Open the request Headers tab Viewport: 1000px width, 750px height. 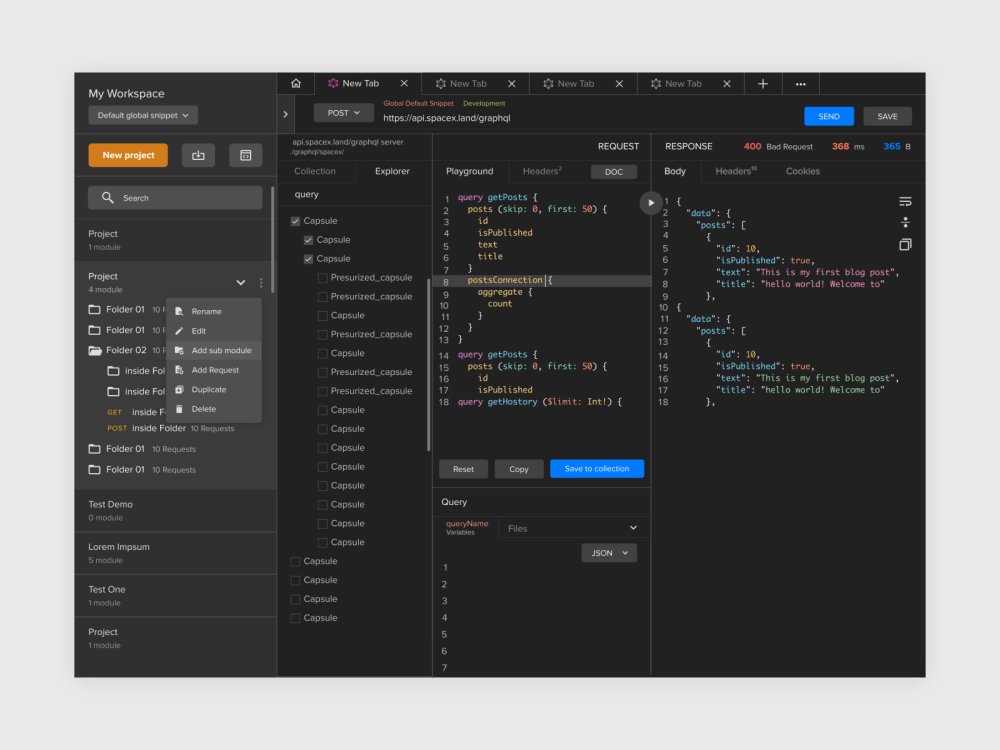[542, 171]
